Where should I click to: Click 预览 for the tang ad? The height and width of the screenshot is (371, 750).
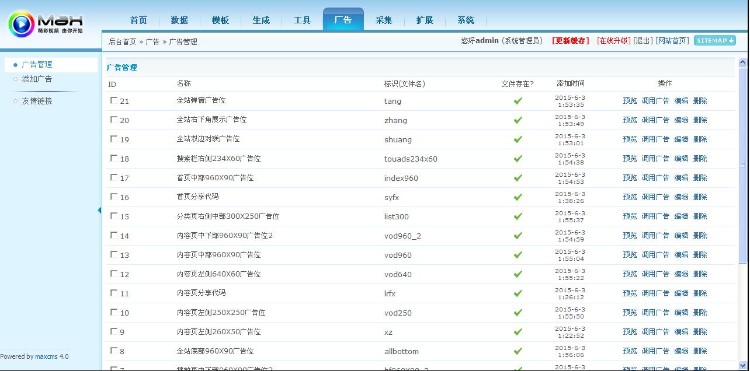[x=629, y=101]
